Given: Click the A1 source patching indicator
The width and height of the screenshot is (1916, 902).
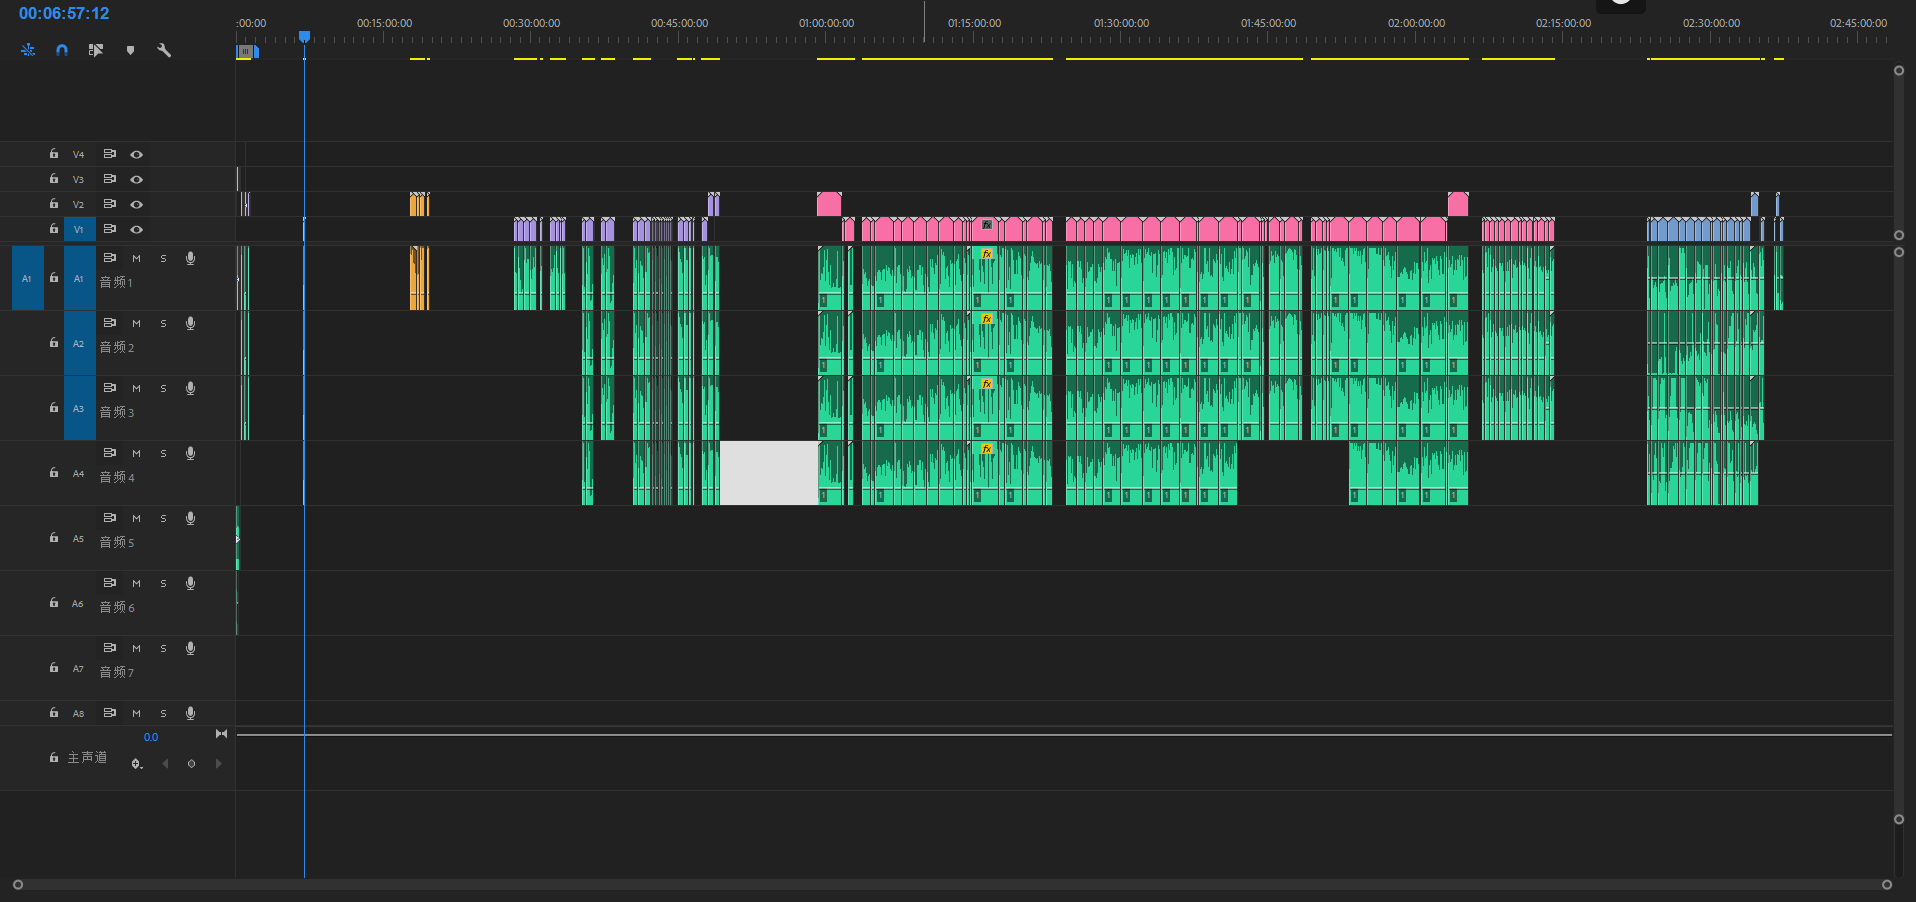Looking at the screenshot, I should 27,279.
